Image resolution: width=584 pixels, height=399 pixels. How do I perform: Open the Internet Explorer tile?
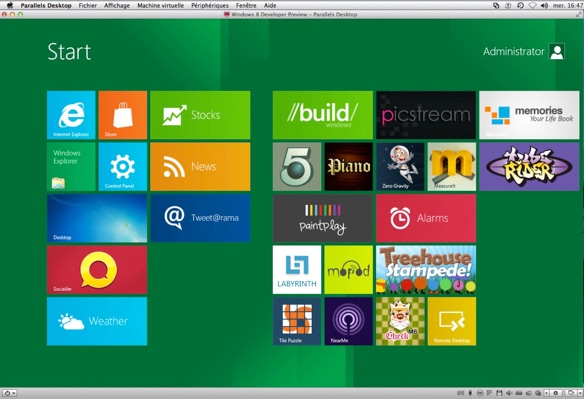tap(71, 115)
